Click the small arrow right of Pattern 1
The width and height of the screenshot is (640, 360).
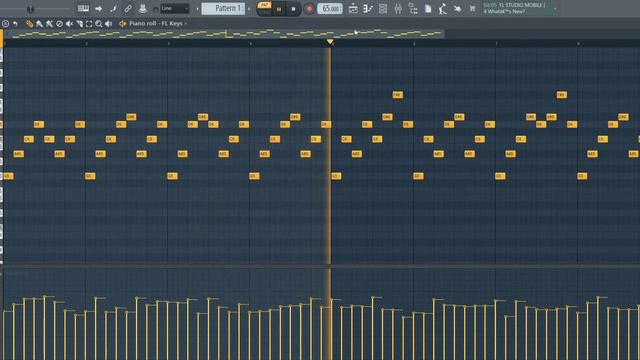249,9
